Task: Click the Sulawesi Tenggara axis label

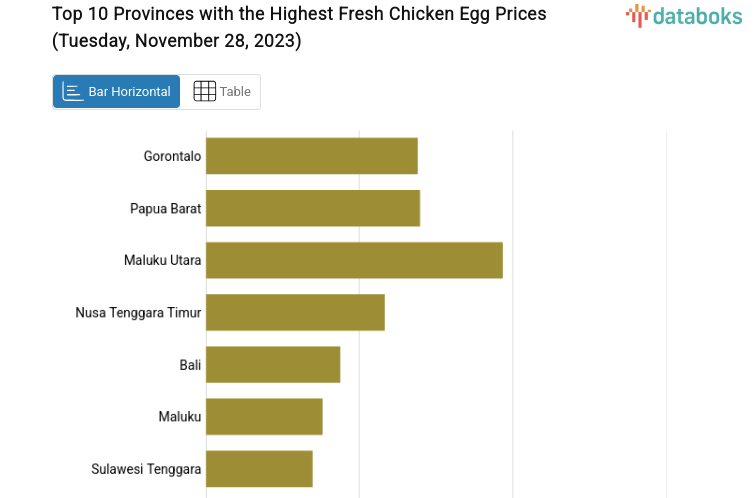Action: coord(146,468)
